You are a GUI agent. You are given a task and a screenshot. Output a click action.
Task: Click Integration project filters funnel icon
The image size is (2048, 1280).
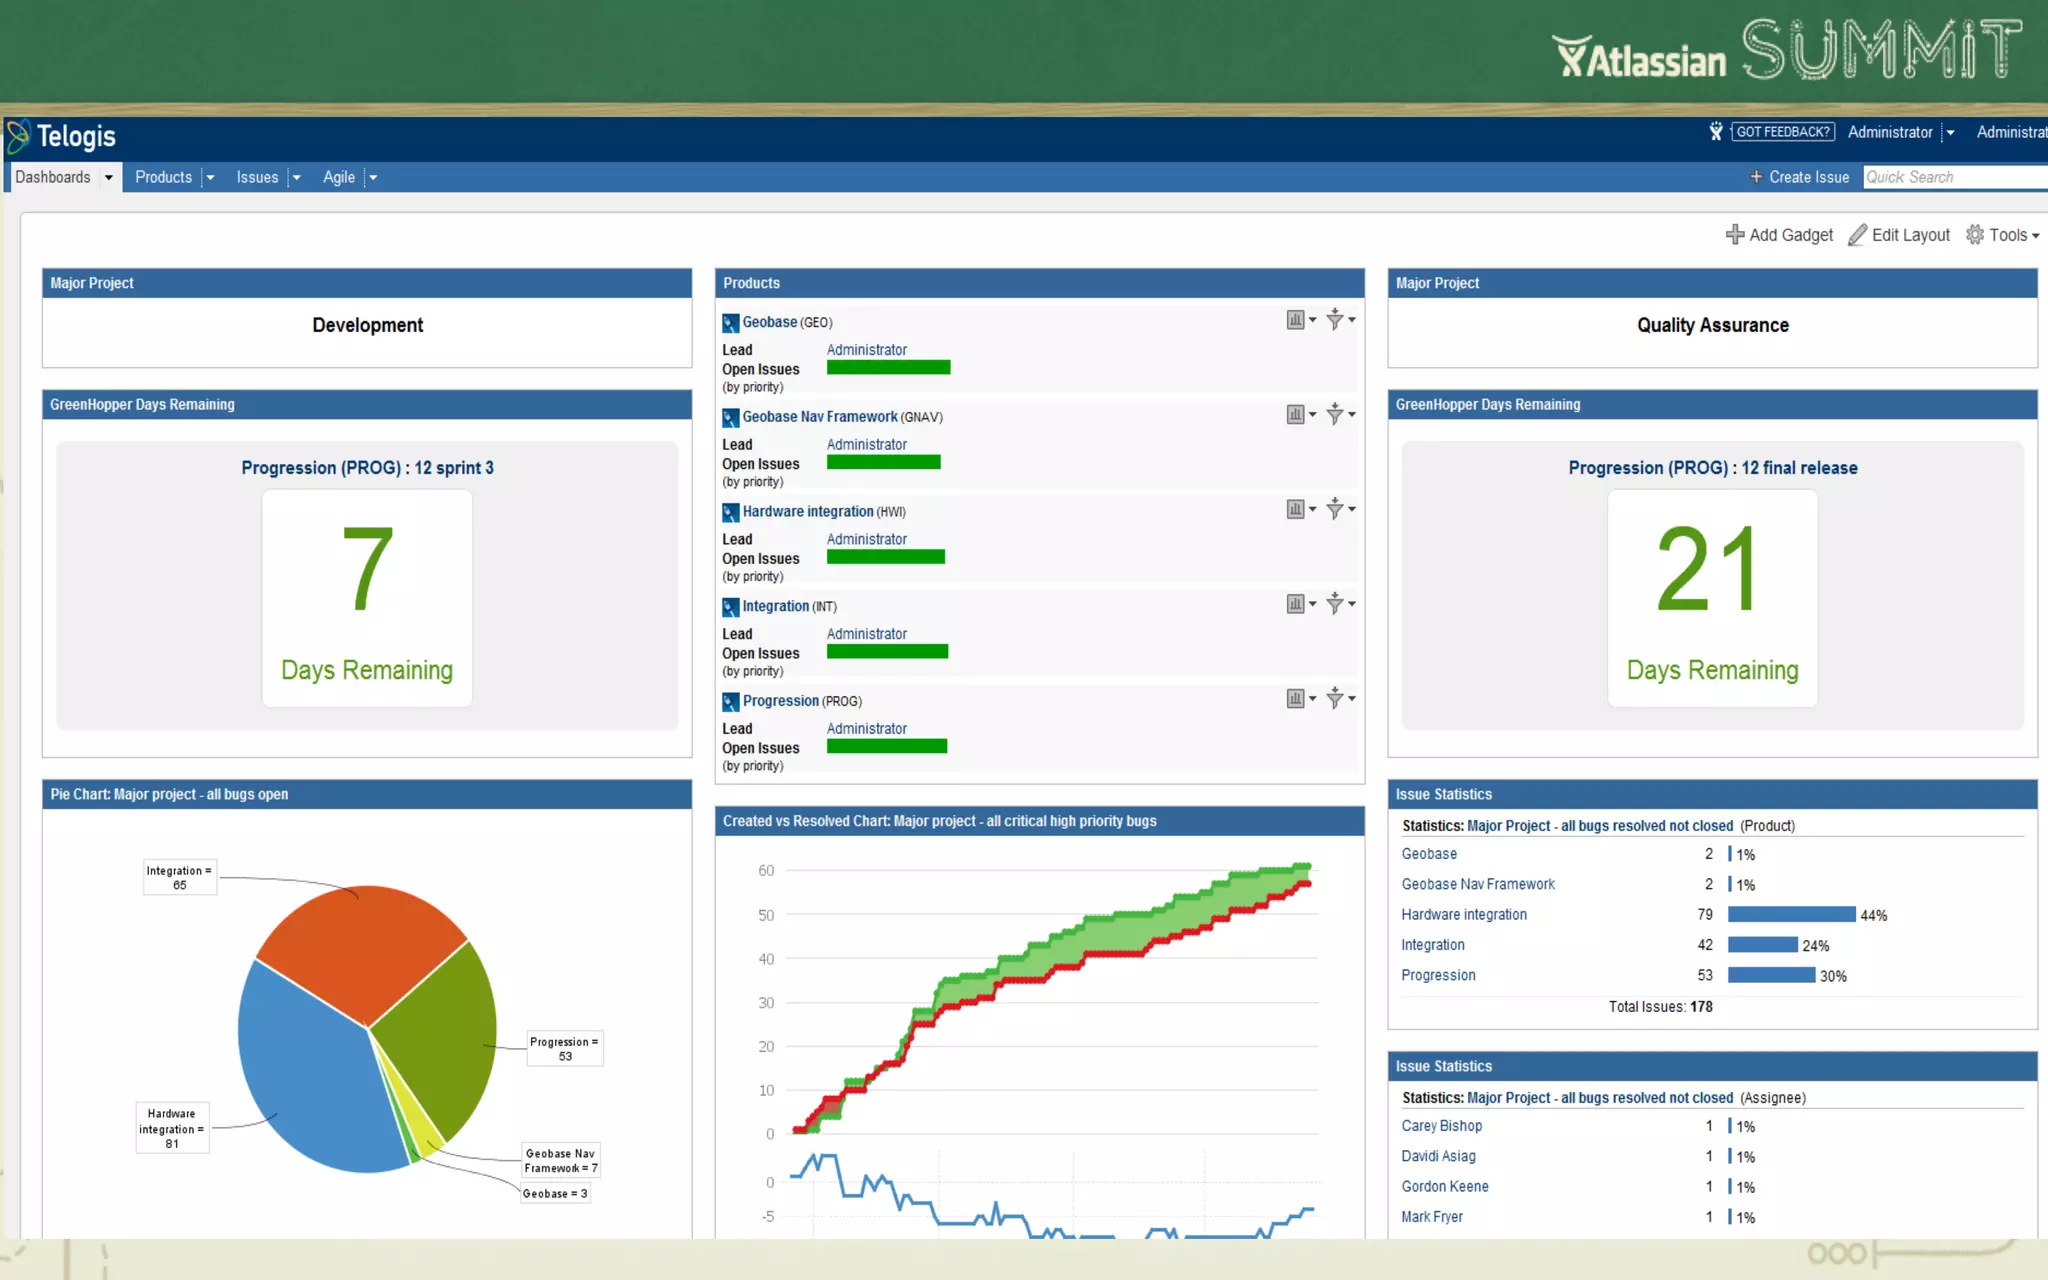pyautogui.click(x=1335, y=603)
